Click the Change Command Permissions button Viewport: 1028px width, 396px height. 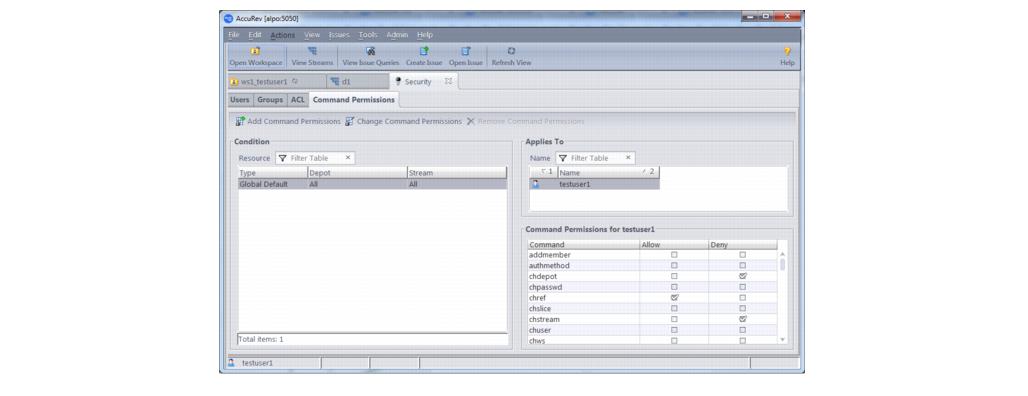point(403,121)
